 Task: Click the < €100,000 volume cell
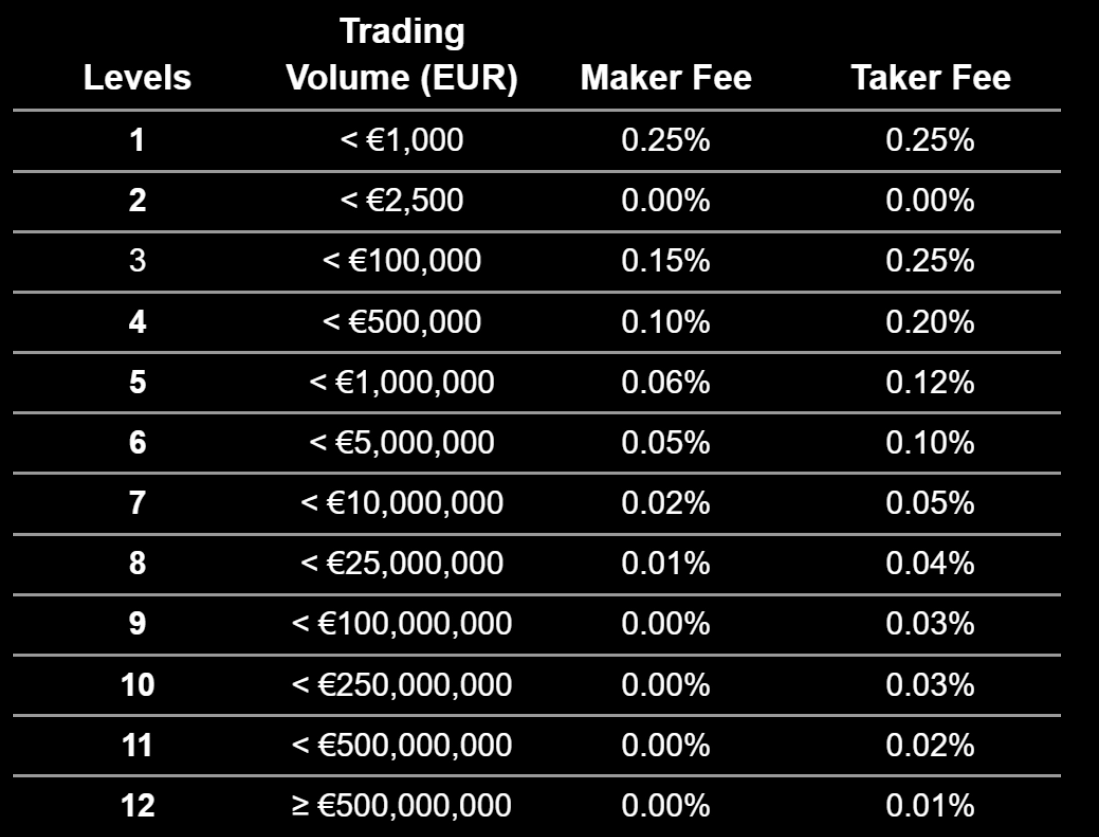(402, 261)
